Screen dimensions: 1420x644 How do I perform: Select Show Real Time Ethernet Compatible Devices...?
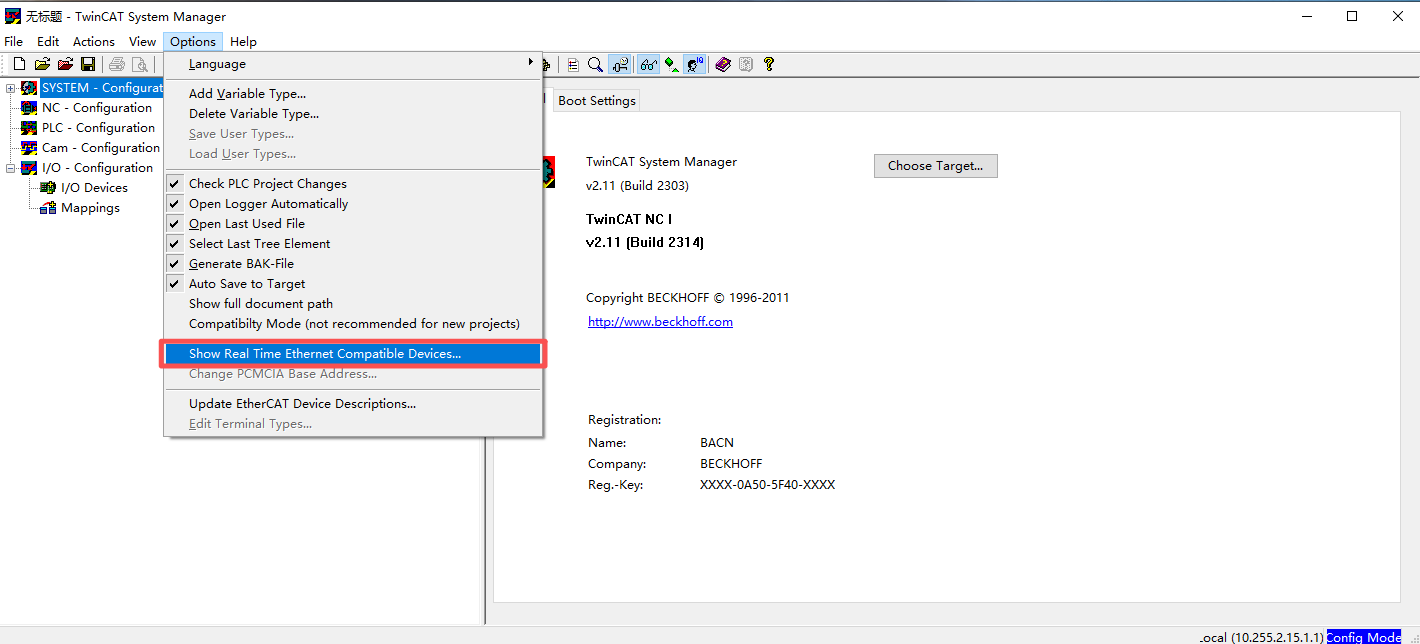click(353, 354)
